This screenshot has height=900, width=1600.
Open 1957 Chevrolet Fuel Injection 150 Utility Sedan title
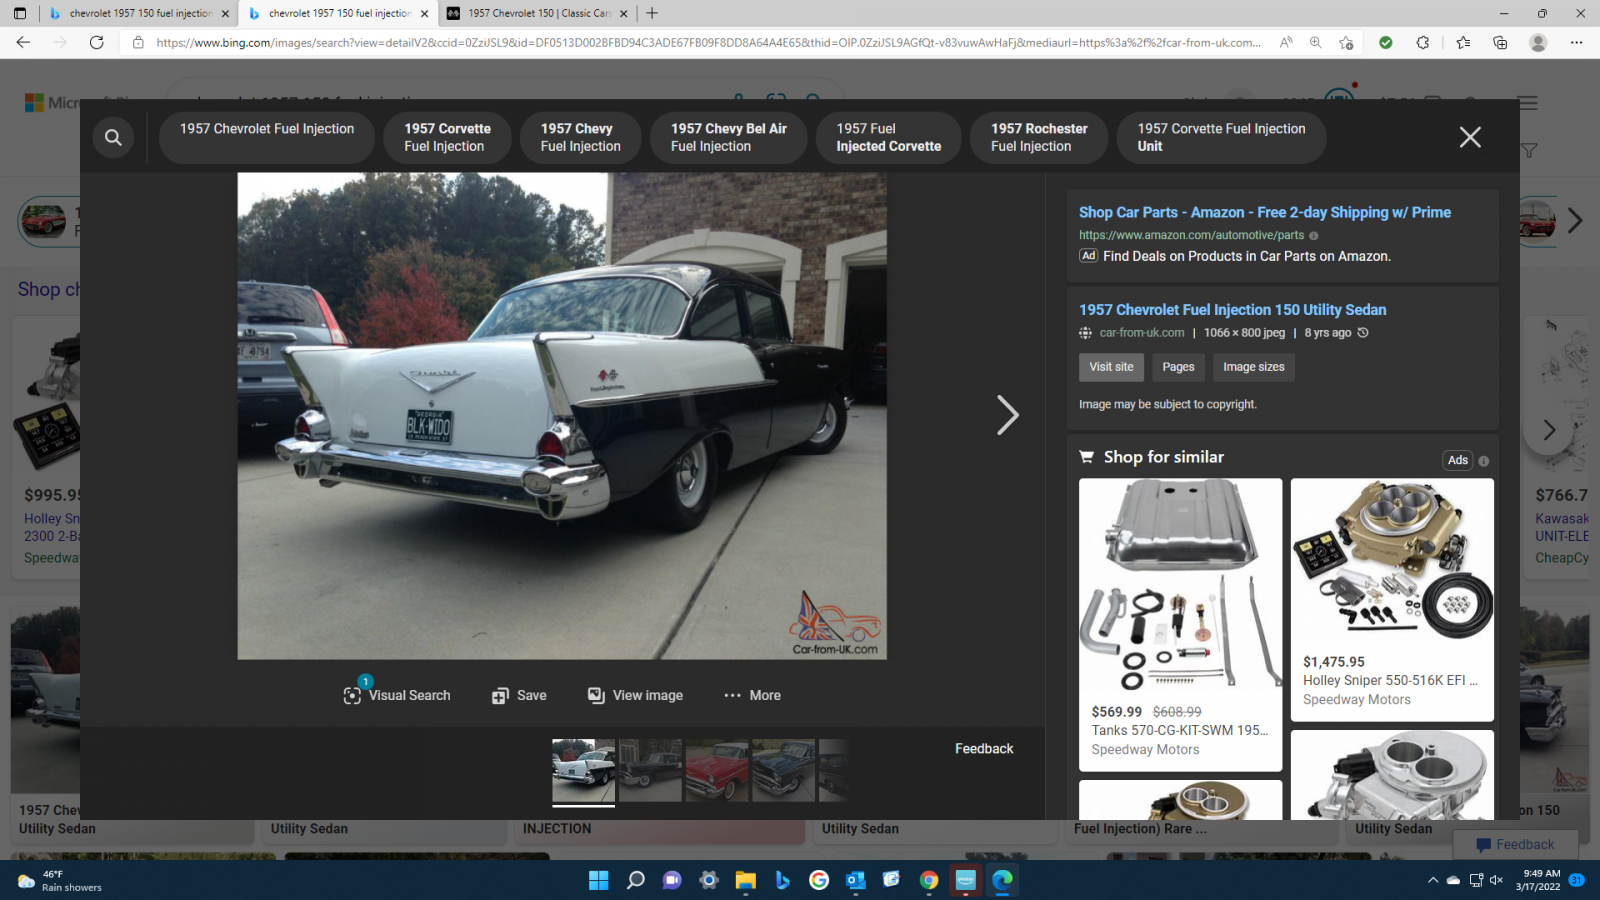[1232, 310]
